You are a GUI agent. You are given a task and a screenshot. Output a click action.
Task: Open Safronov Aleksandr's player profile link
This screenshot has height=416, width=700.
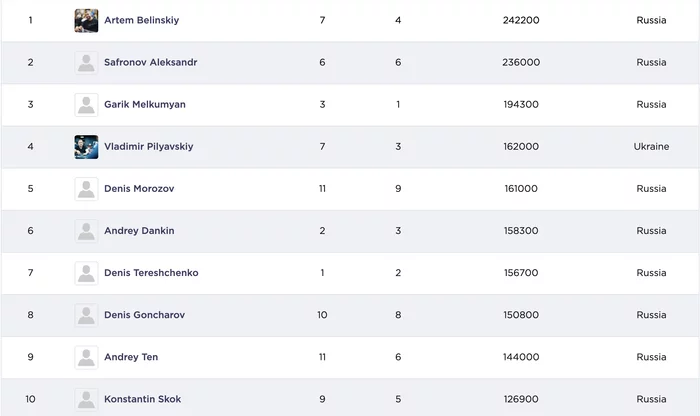click(150, 62)
